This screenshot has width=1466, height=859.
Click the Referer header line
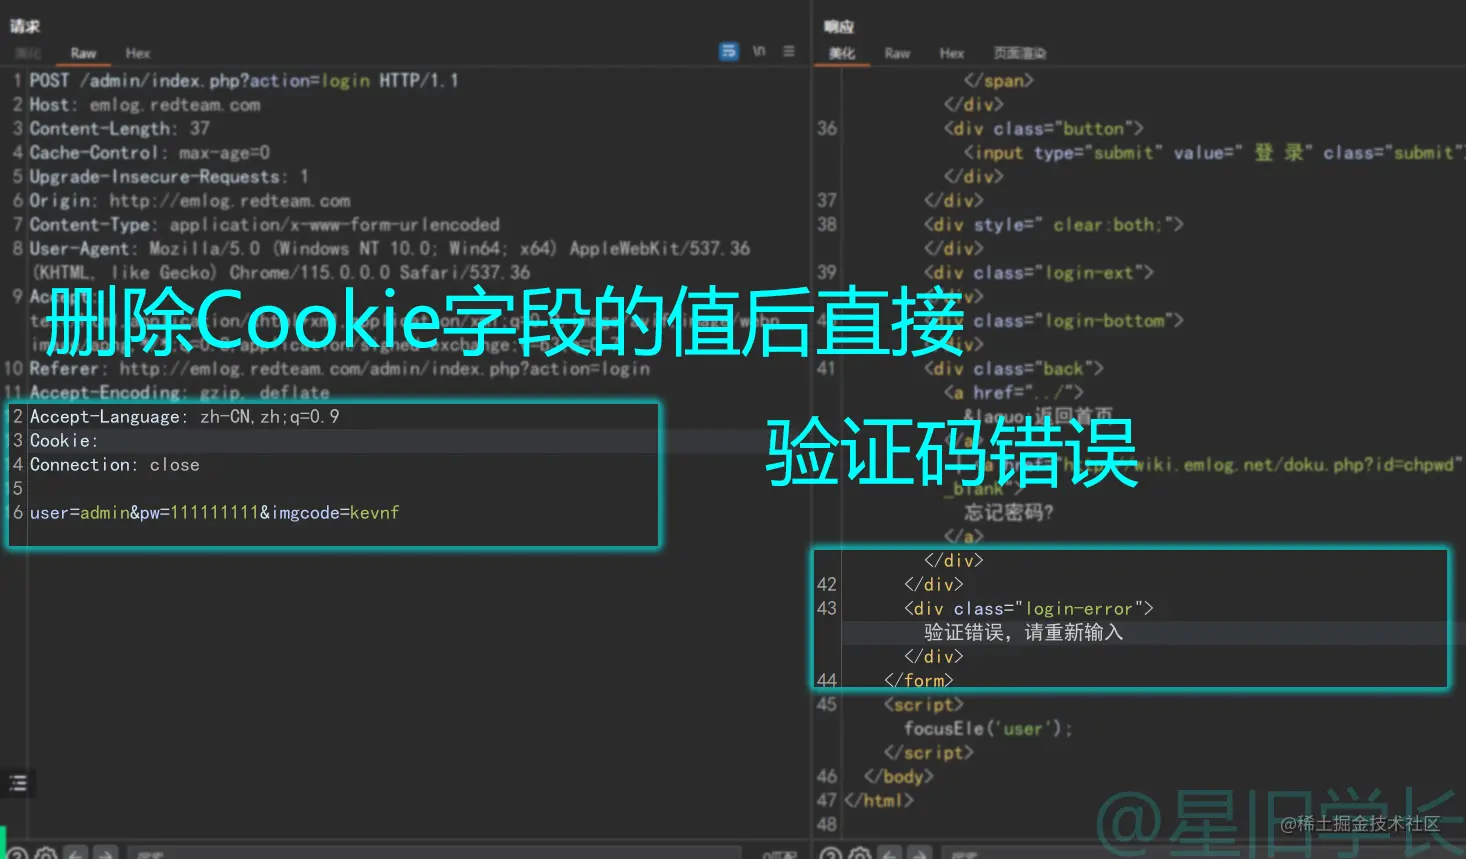(340, 368)
